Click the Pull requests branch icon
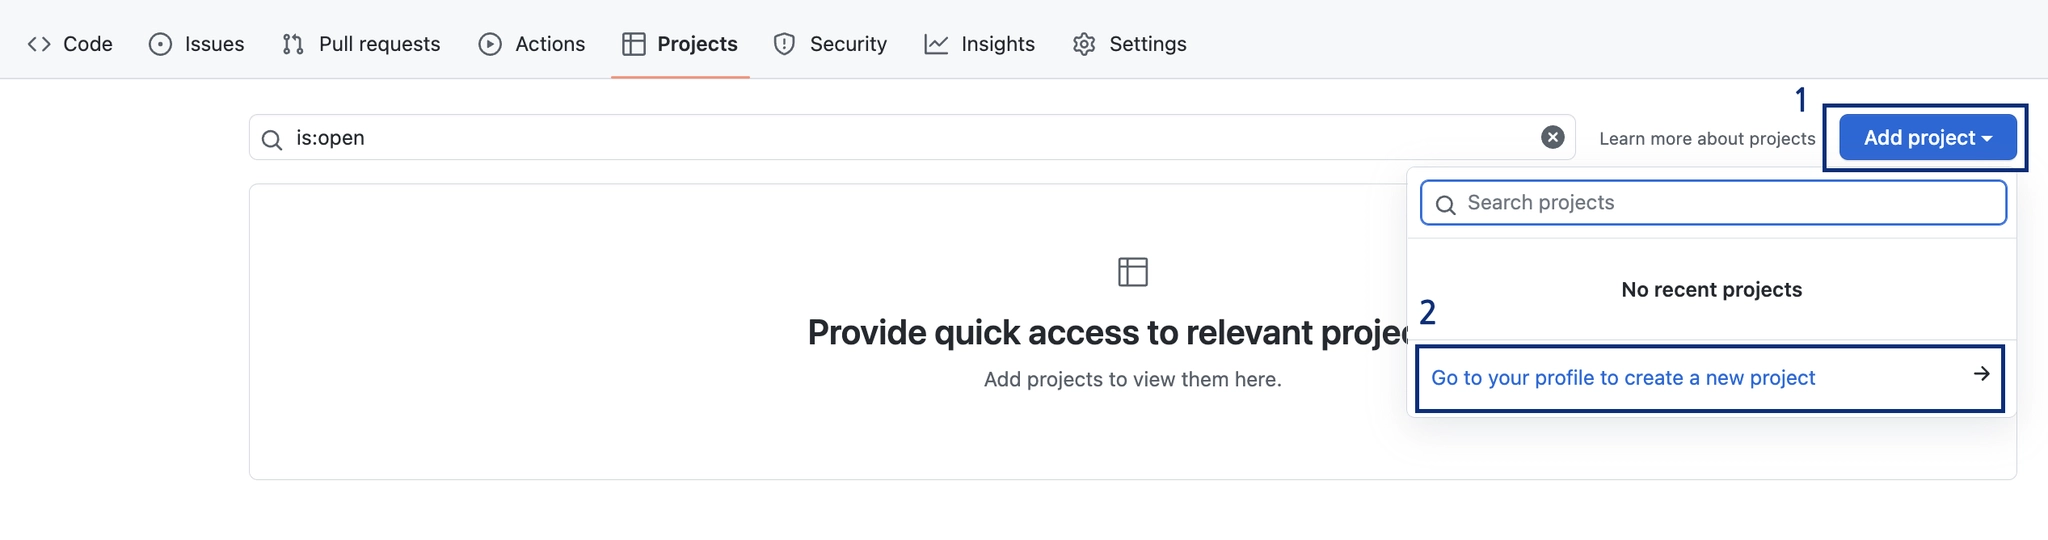2048x540 pixels. point(293,44)
